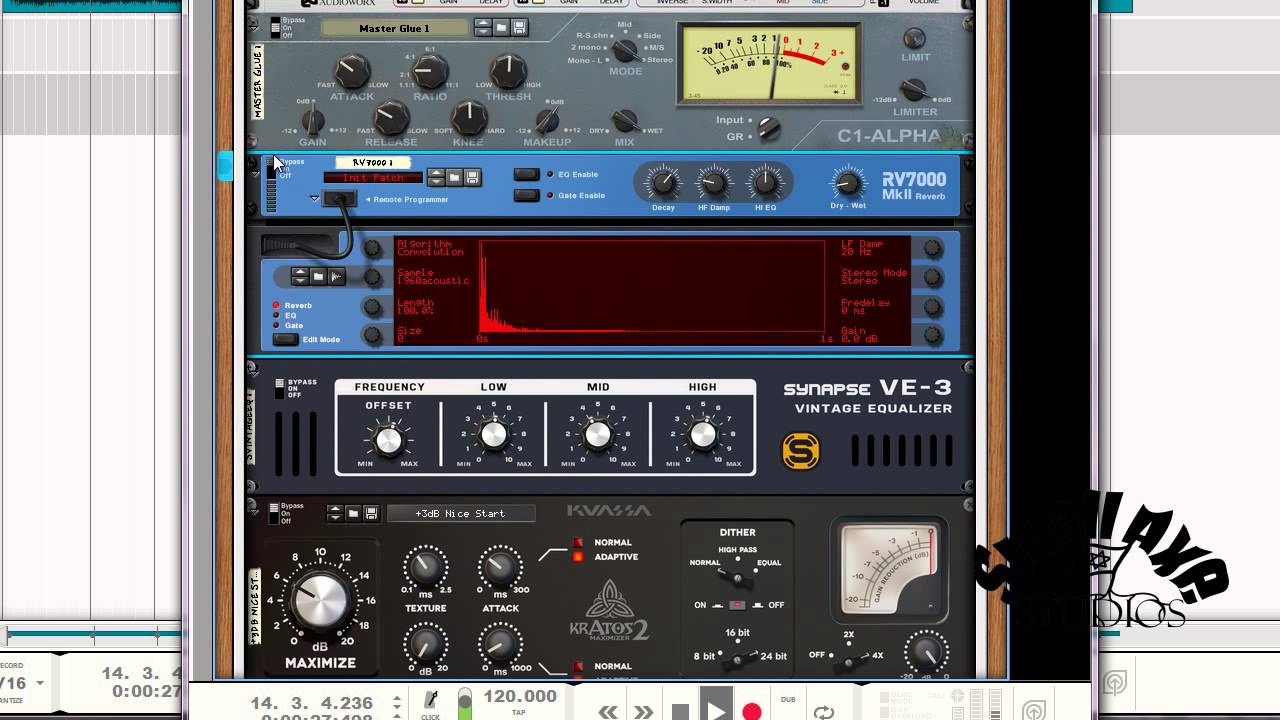
Task: Save the Master Glue 1 patch
Action: pyautogui.click(x=520, y=28)
